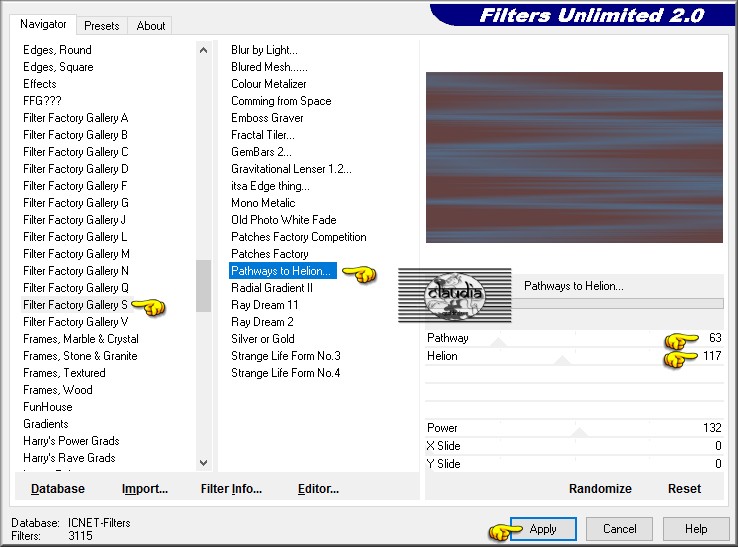Click the Power slider handle
Image resolution: width=738 pixels, height=547 pixels.
click(579, 432)
